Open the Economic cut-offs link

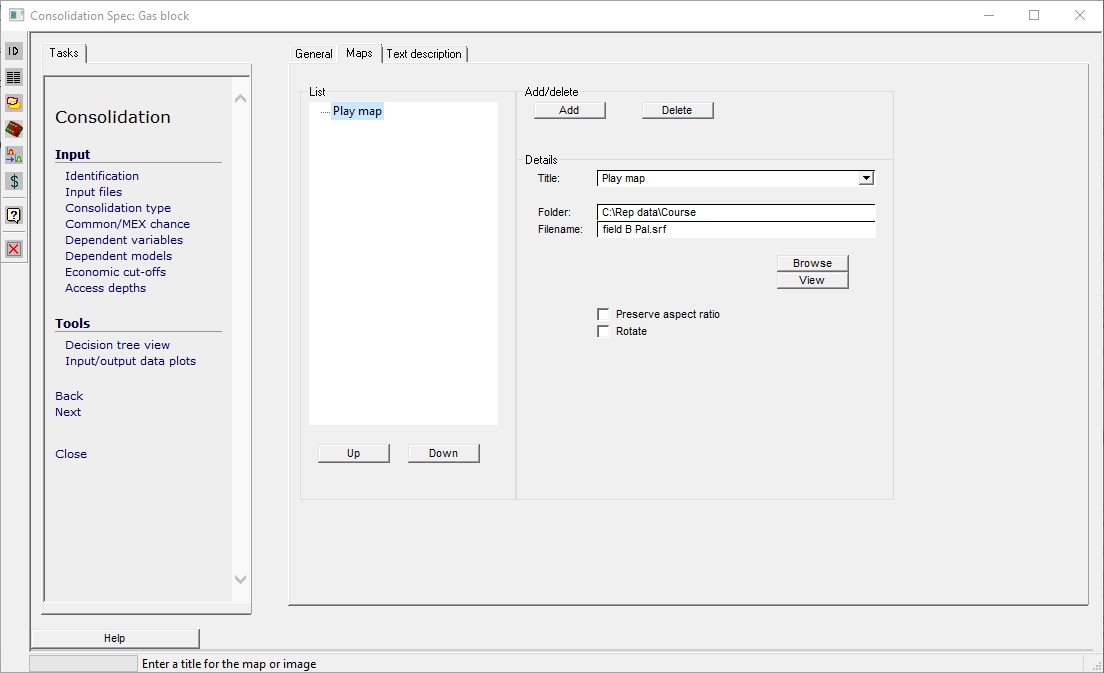pos(116,272)
